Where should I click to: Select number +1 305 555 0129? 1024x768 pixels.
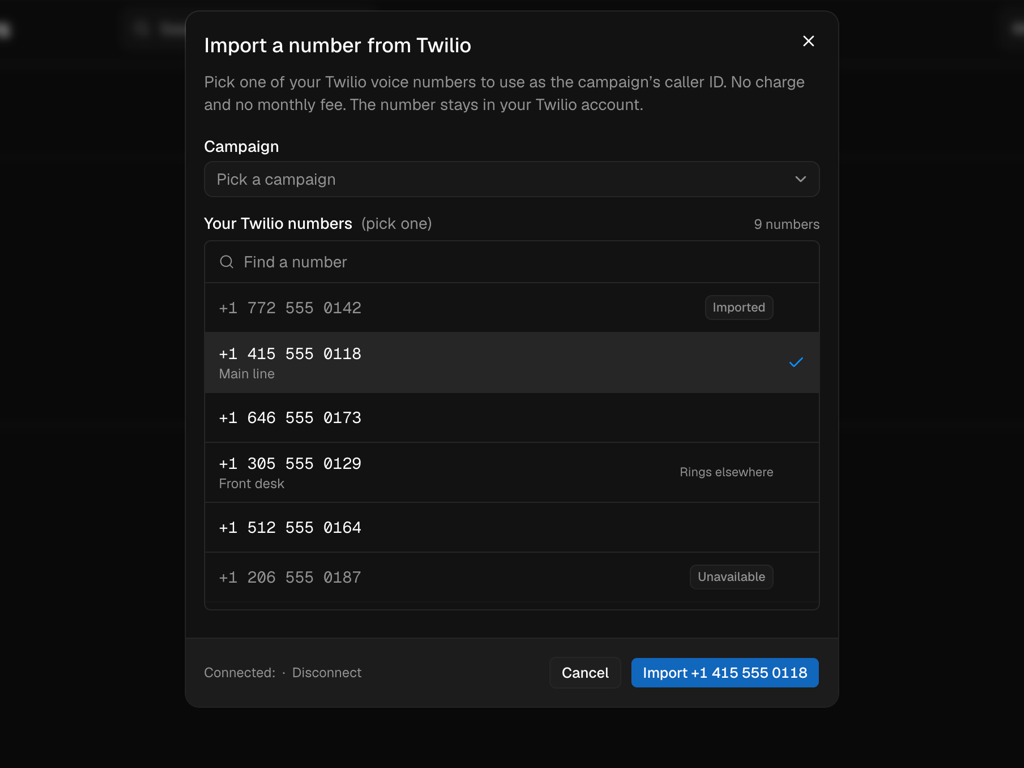[x=511, y=472]
